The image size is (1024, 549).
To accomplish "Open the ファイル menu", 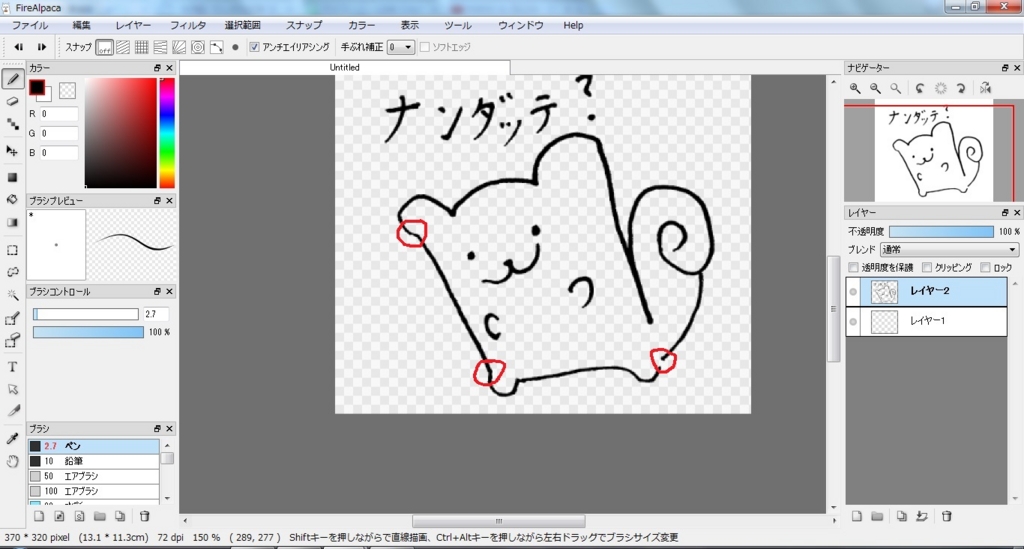I will tap(30, 25).
